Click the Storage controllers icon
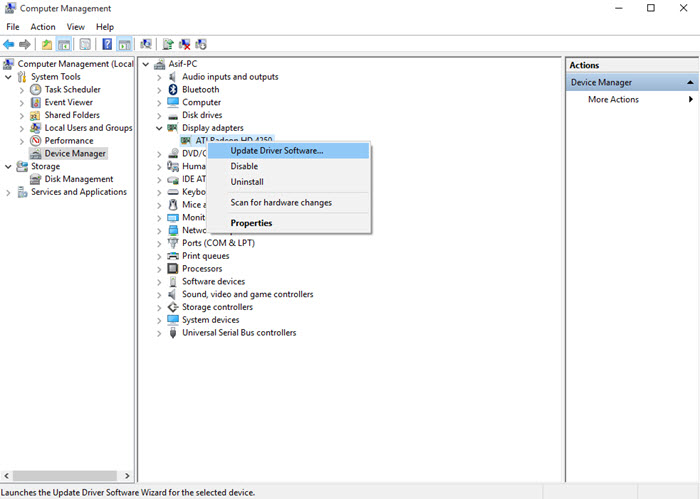This screenshot has width=700, height=499. (x=173, y=307)
